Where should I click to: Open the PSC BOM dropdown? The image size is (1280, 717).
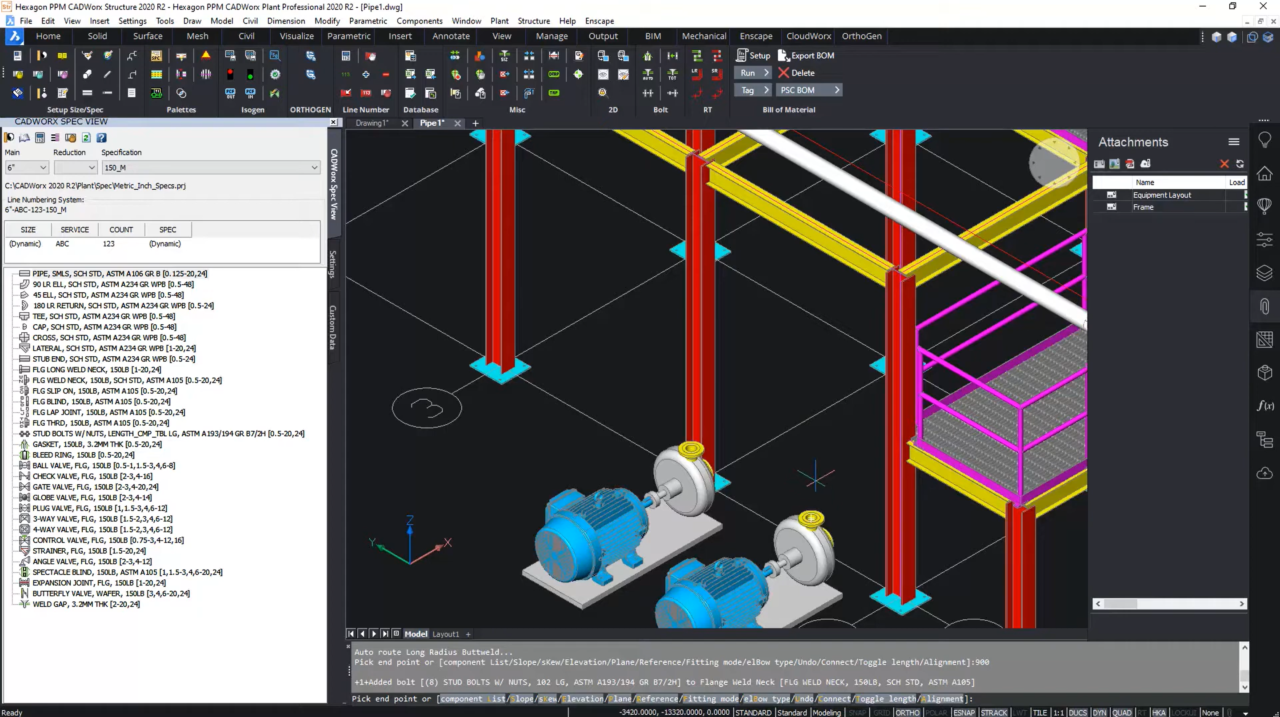809,90
